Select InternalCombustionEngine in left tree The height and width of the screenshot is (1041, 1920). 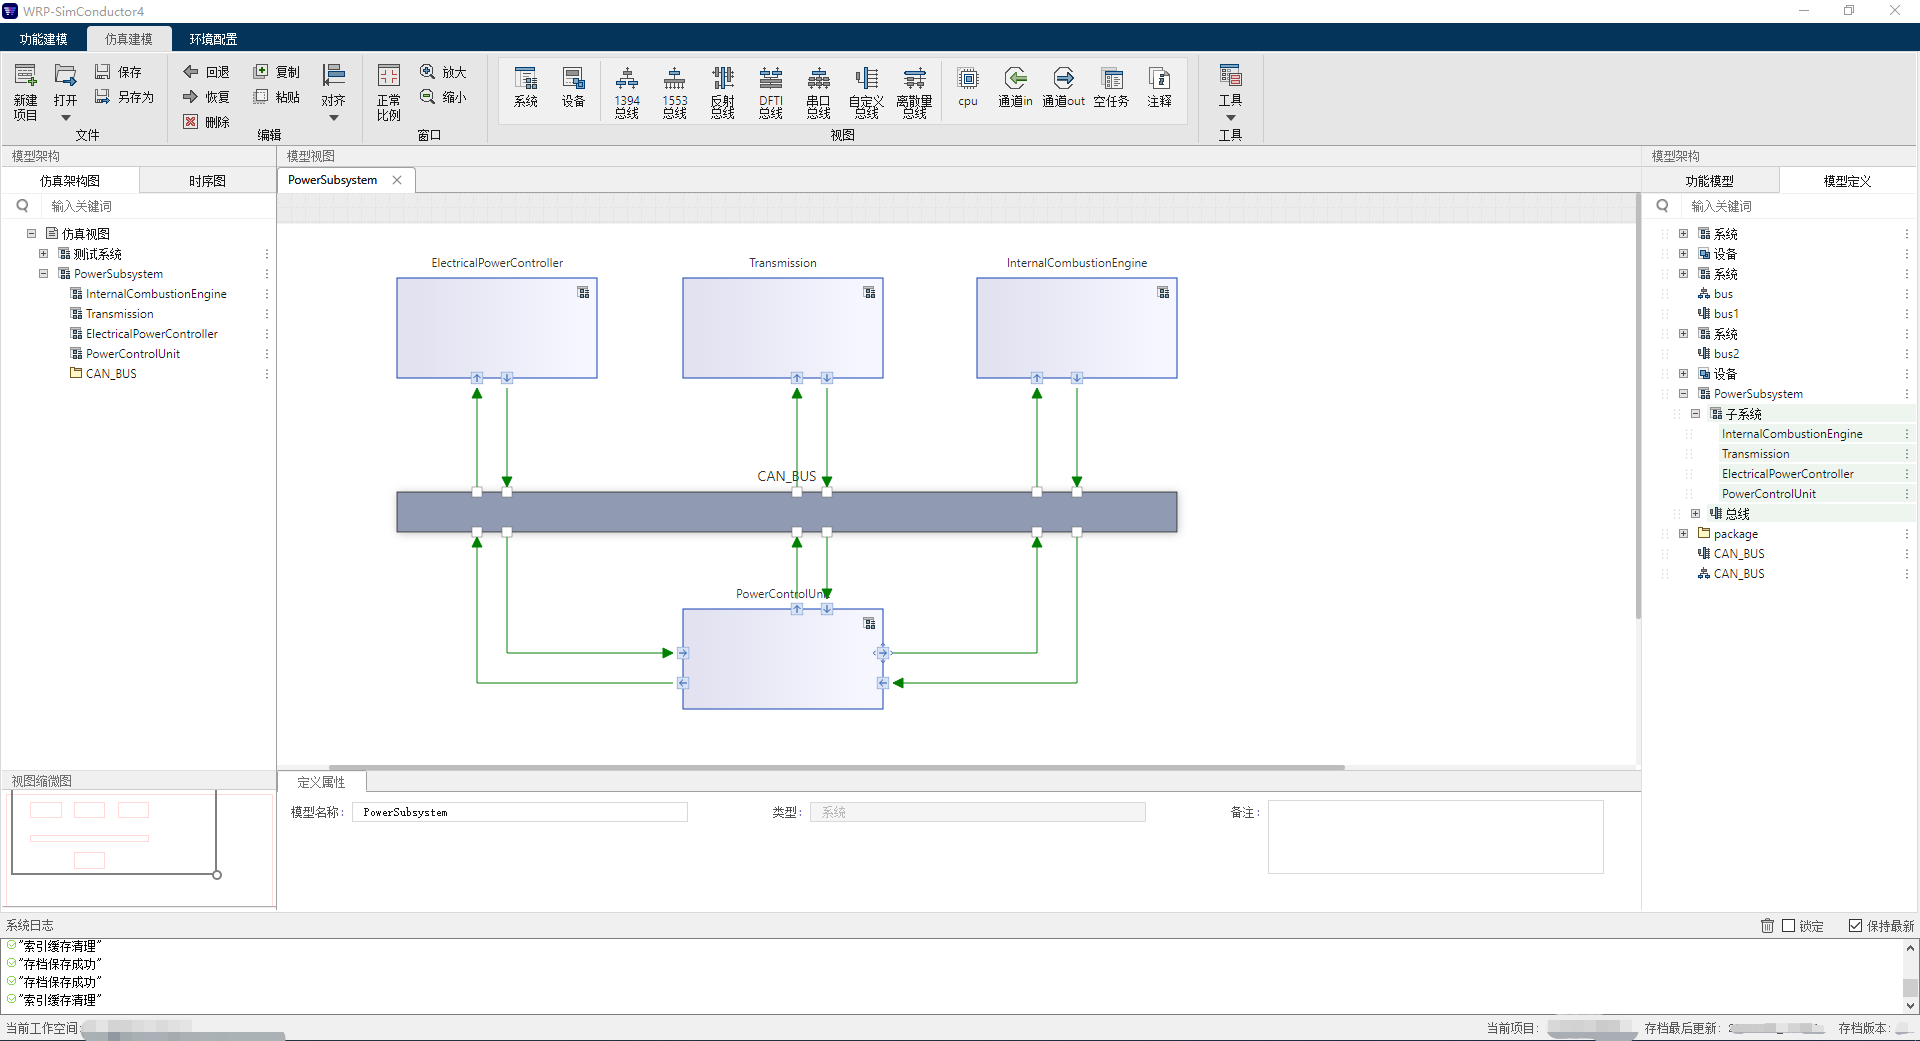click(x=156, y=294)
